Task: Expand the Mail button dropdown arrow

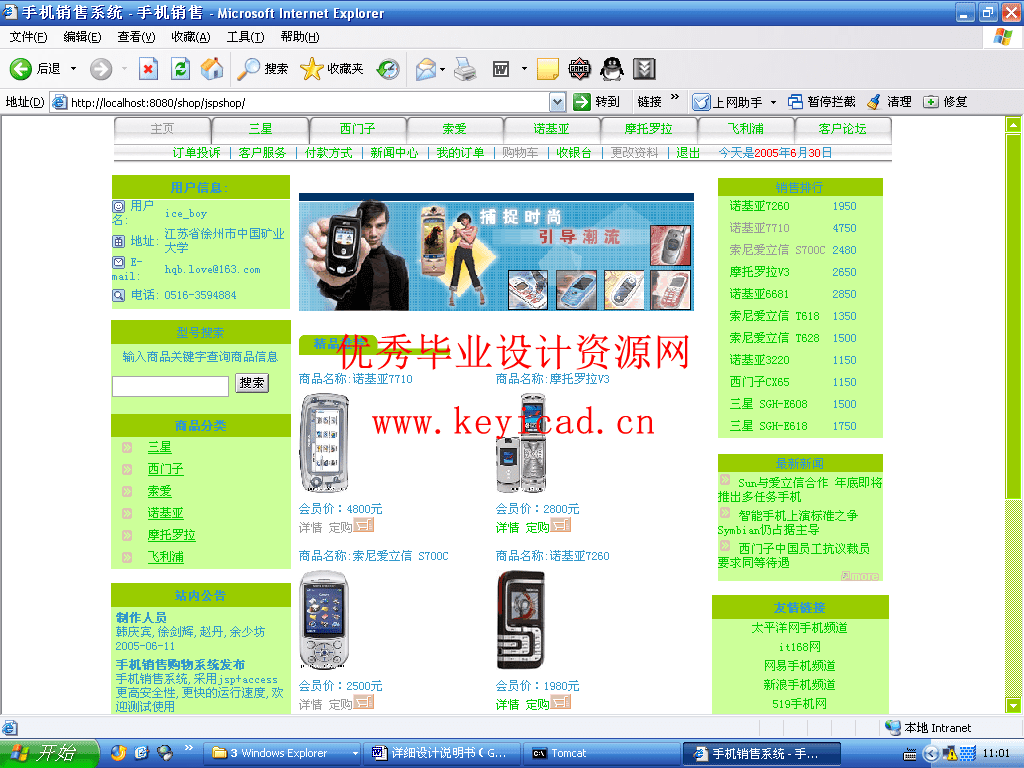Action: [442, 69]
